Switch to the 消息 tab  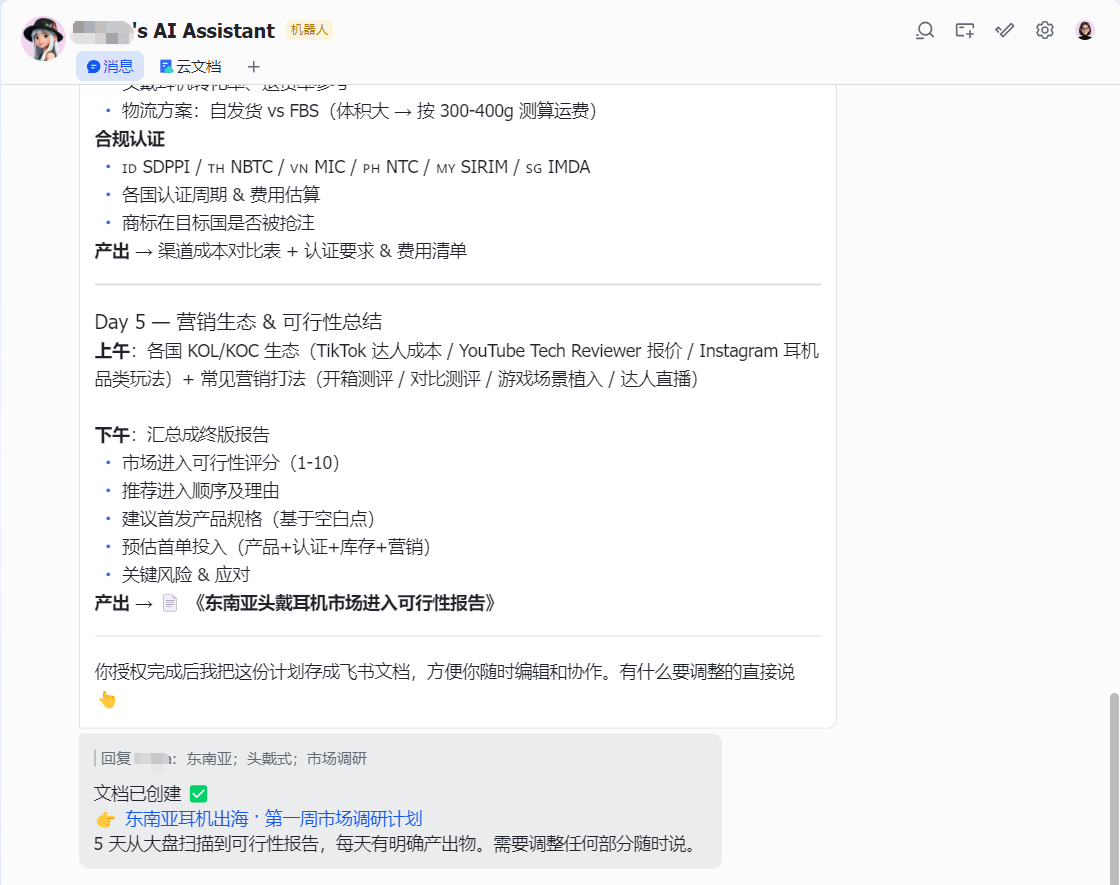(110, 67)
